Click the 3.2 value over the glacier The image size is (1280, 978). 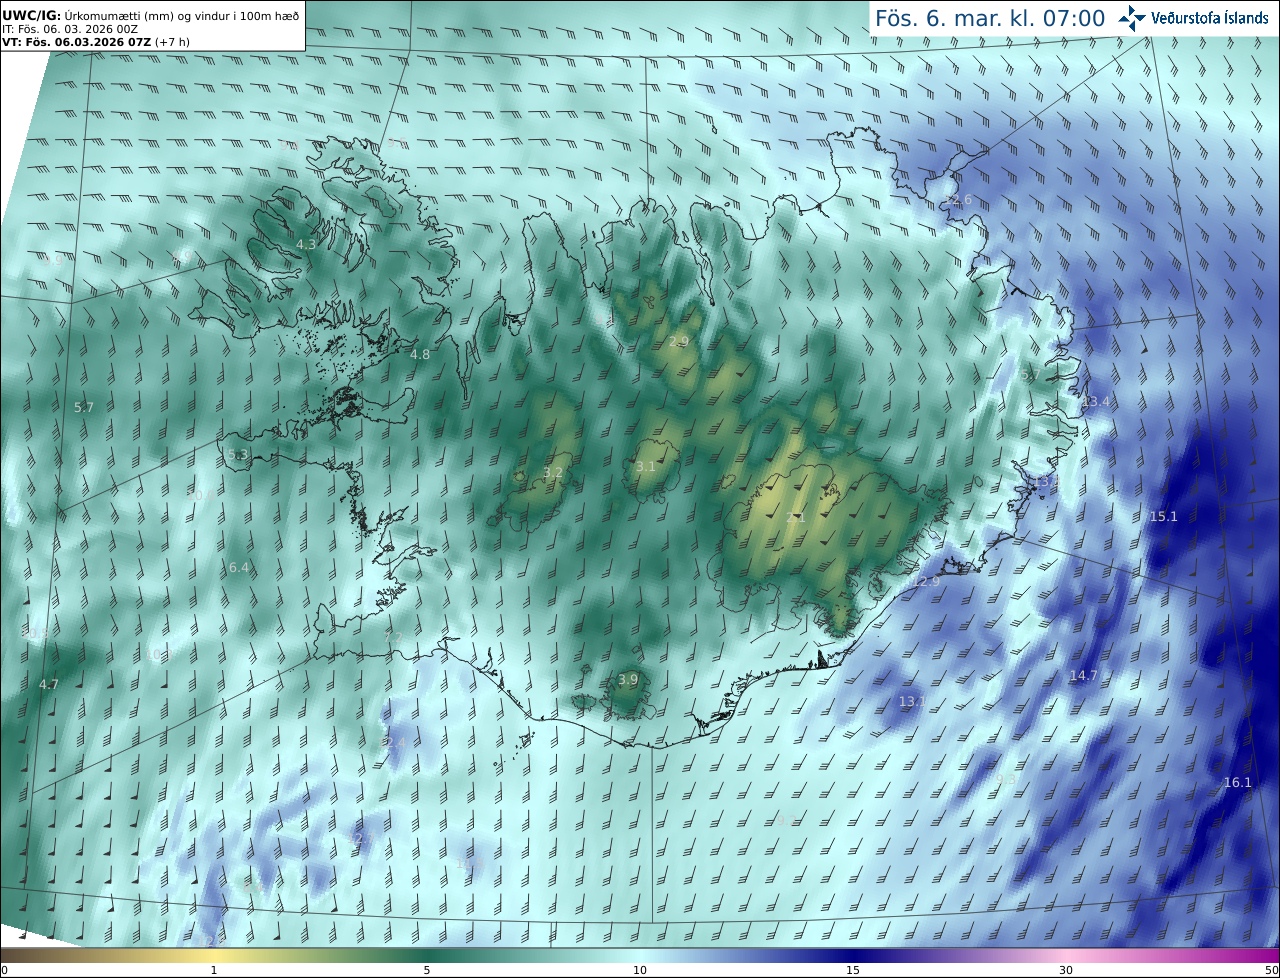pos(553,473)
